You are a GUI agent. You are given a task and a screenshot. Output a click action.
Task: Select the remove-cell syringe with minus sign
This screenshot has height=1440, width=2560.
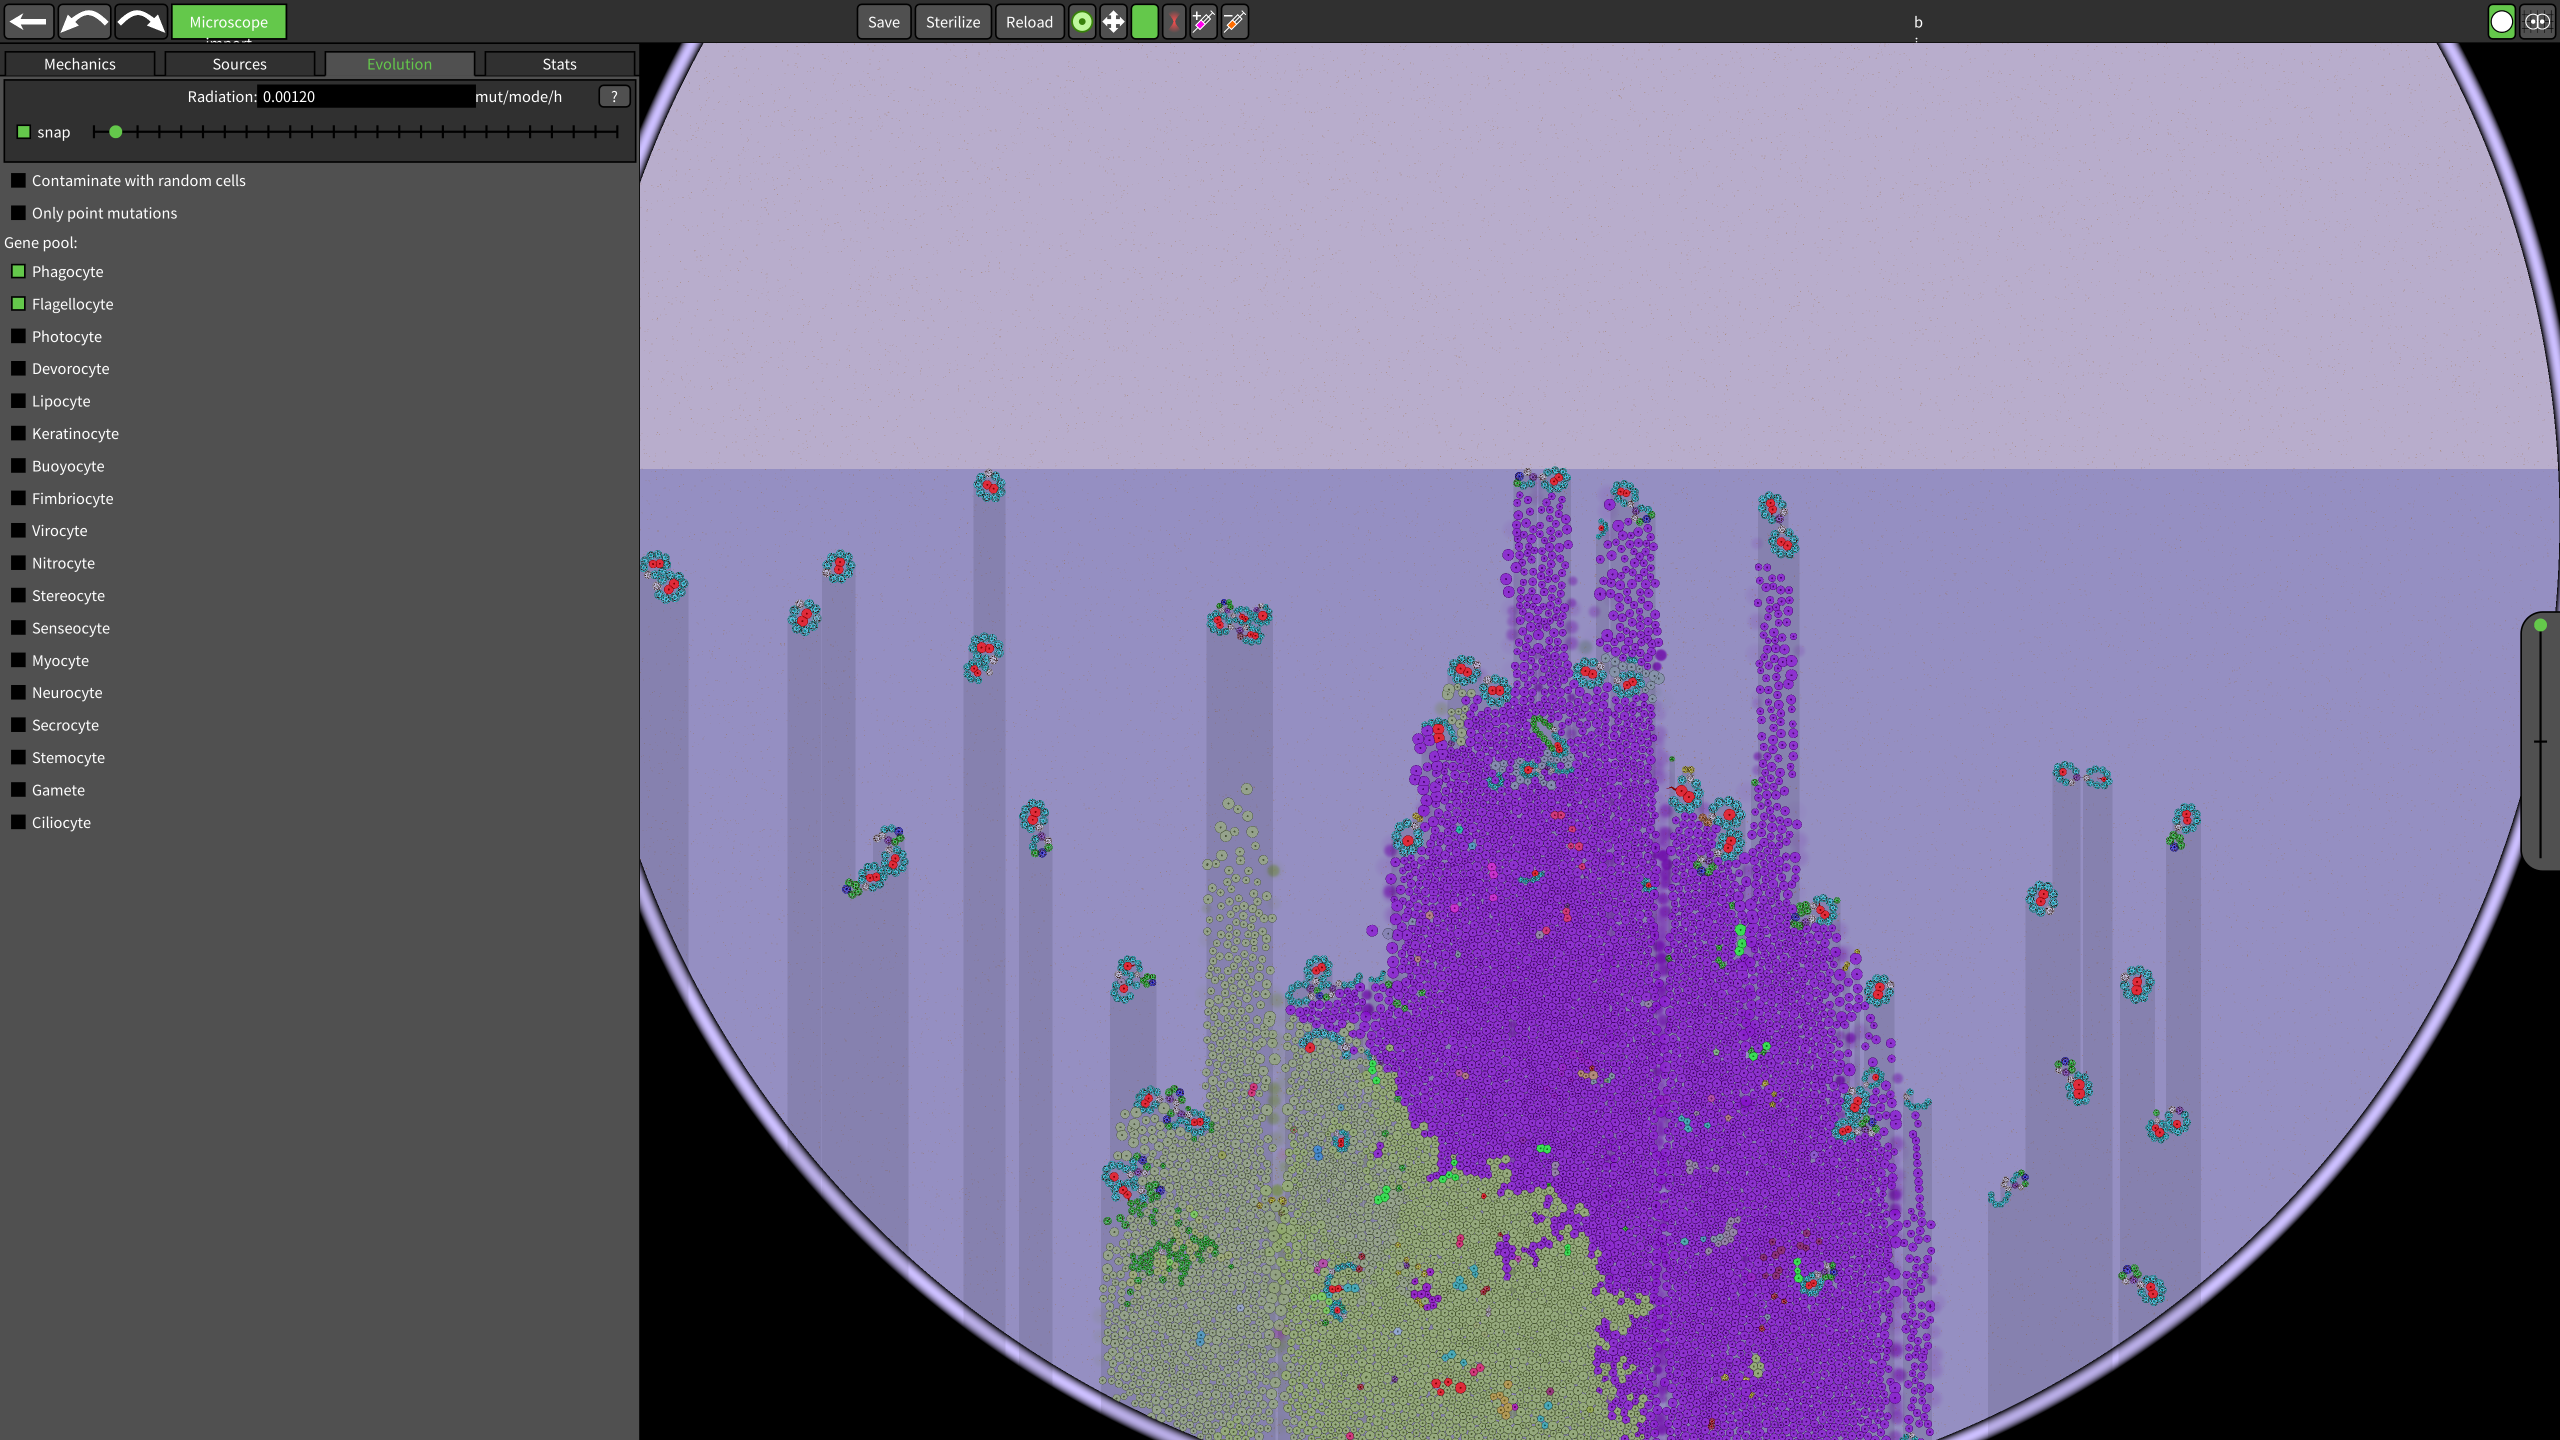pos(1234,21)
